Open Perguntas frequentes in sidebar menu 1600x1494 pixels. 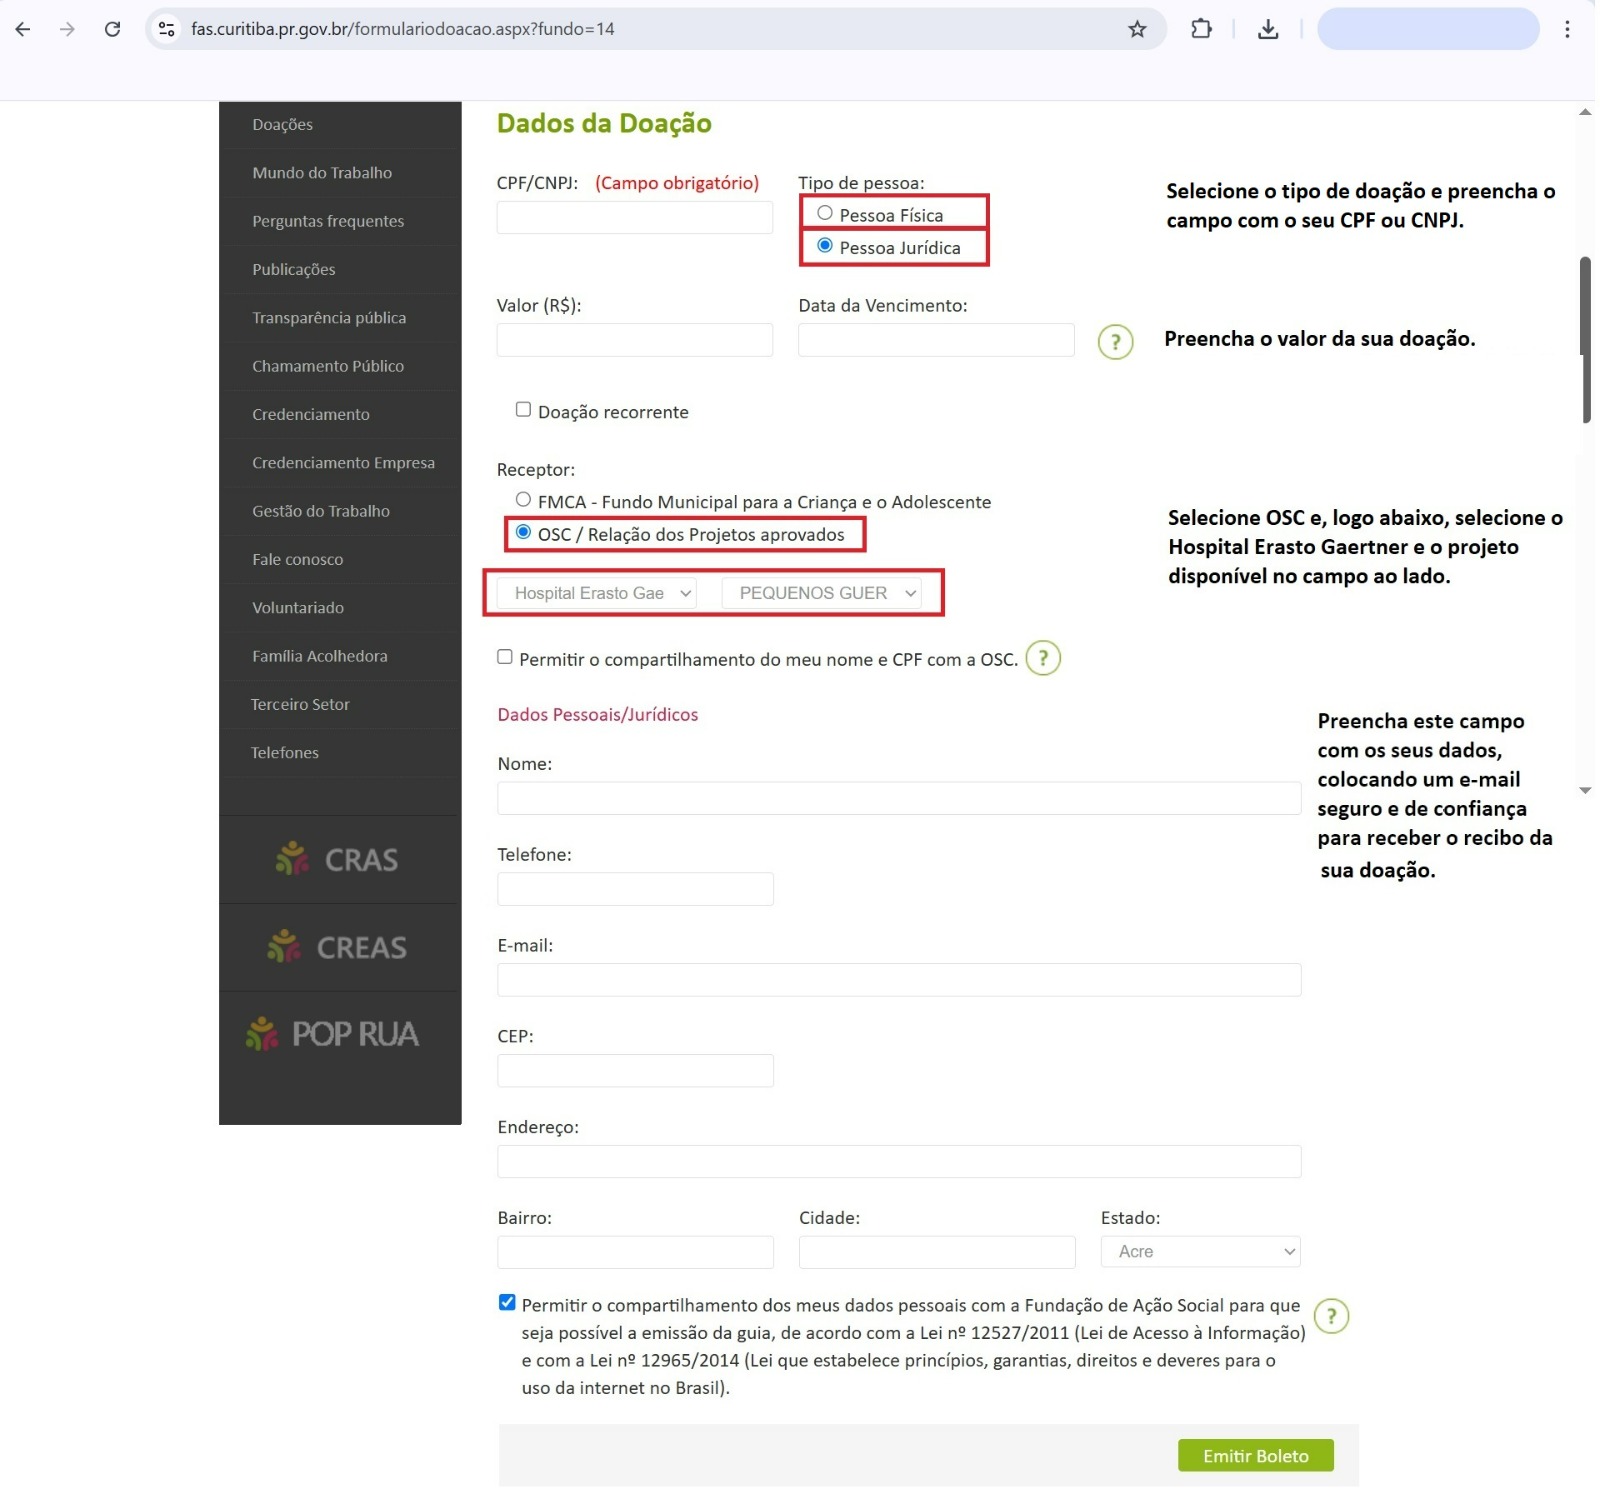[328, 221]
